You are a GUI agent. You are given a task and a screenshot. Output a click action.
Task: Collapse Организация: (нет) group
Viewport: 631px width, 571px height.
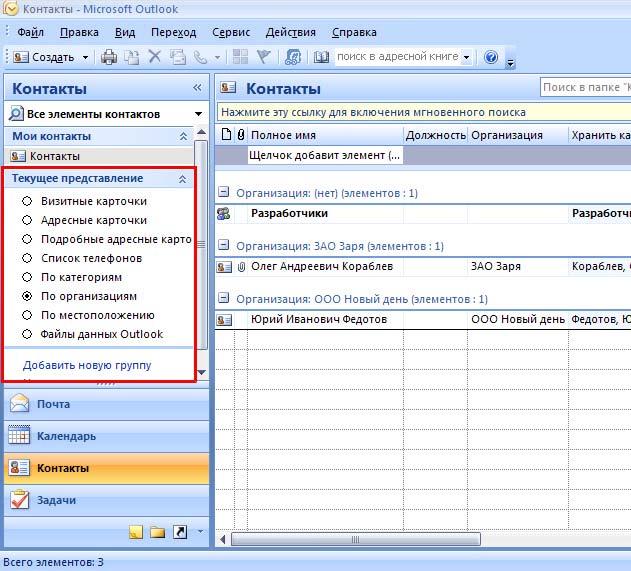(x=223, y=192)
